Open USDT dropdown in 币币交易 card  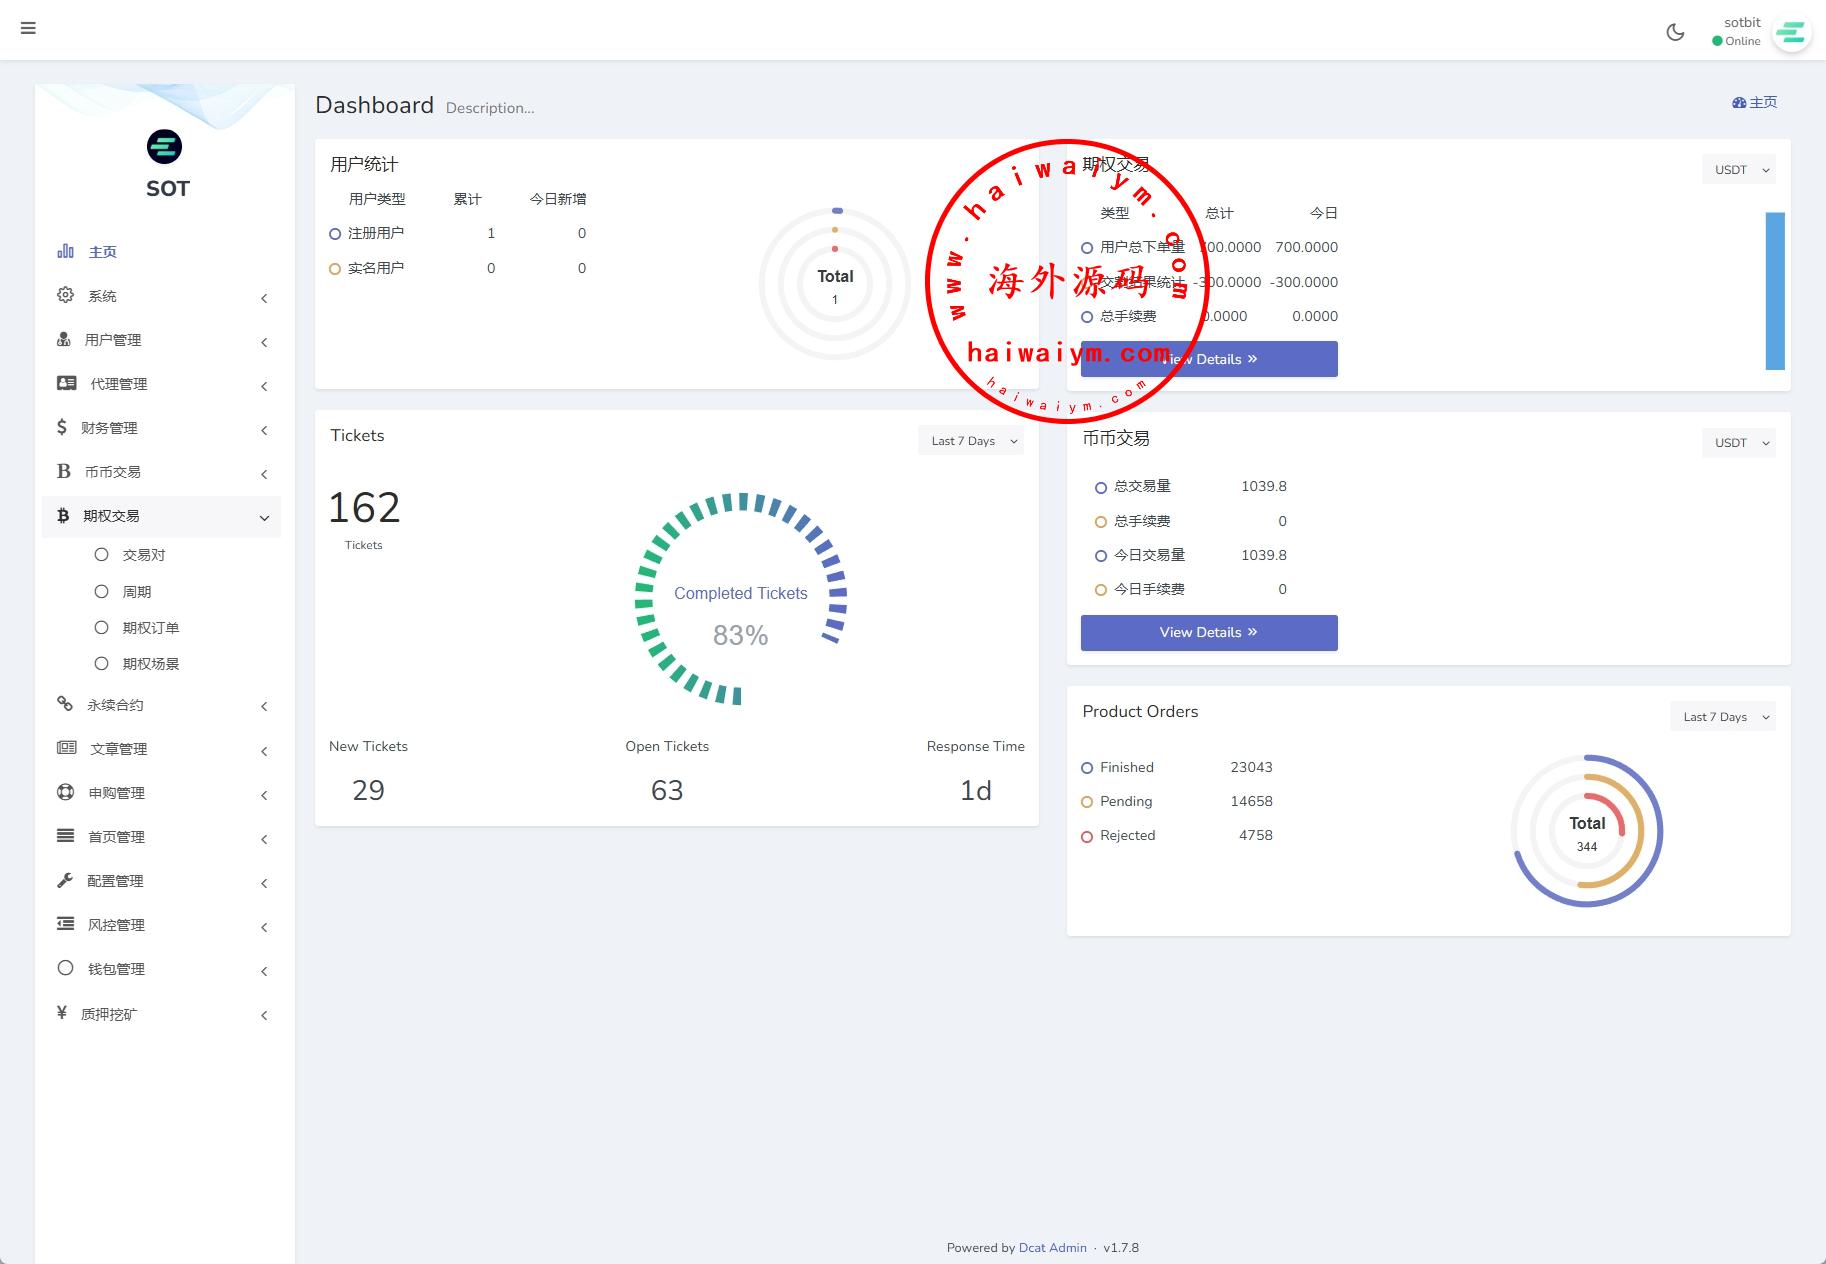tap(1739, 443)
